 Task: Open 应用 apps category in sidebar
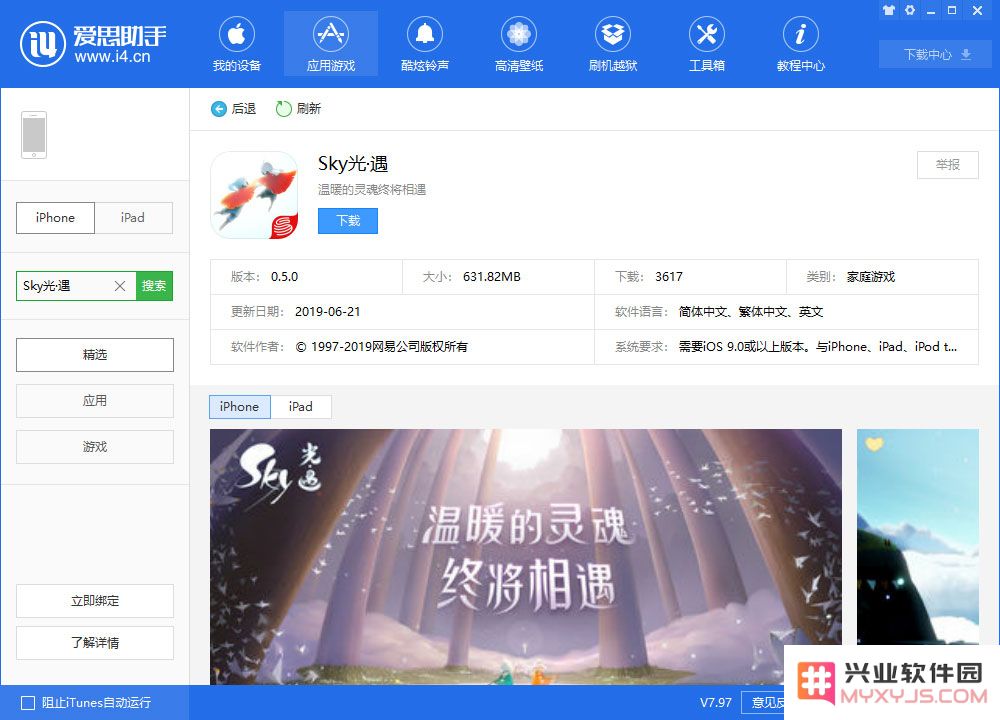94,400
